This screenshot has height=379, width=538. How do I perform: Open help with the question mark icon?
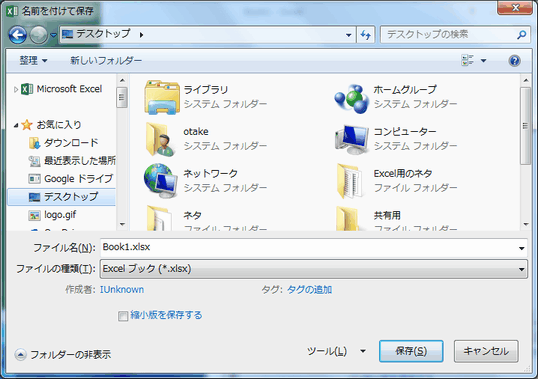coord(514,61)
